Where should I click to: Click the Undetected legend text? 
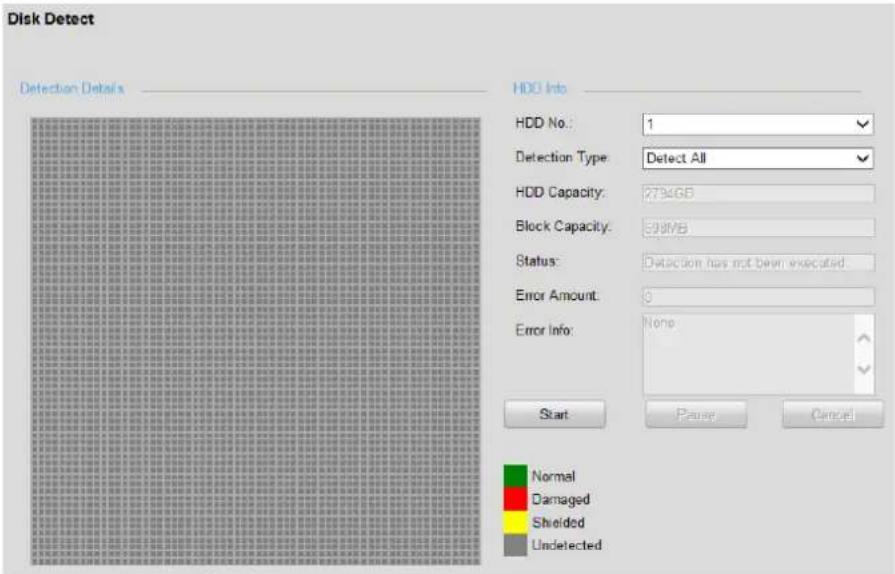(567, 545)
